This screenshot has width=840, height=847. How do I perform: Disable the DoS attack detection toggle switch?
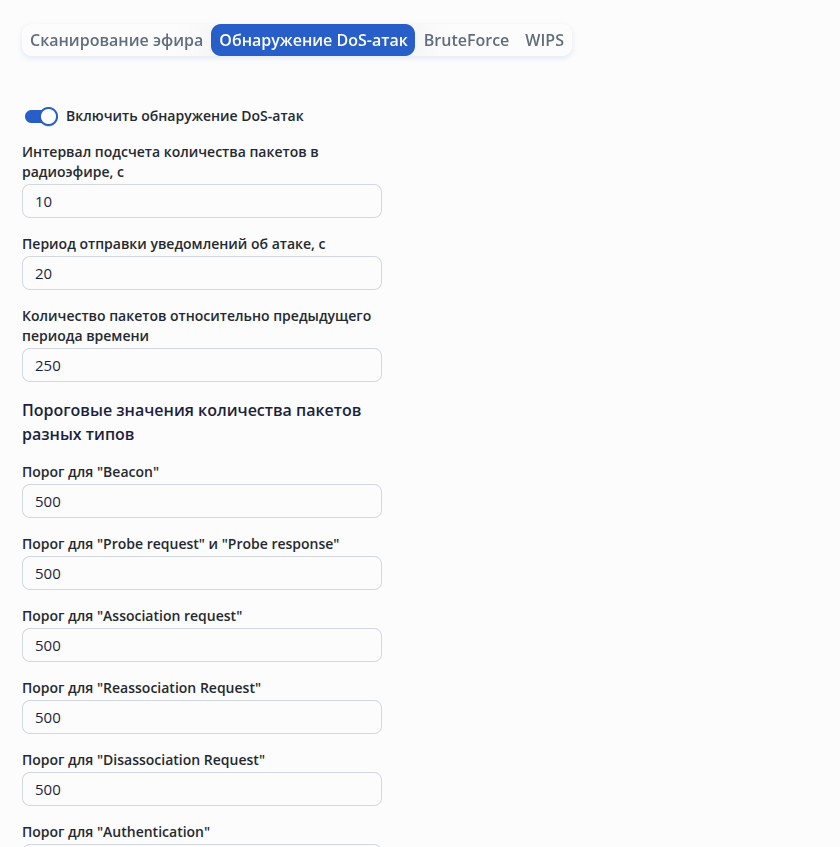(x=41, y=116)
